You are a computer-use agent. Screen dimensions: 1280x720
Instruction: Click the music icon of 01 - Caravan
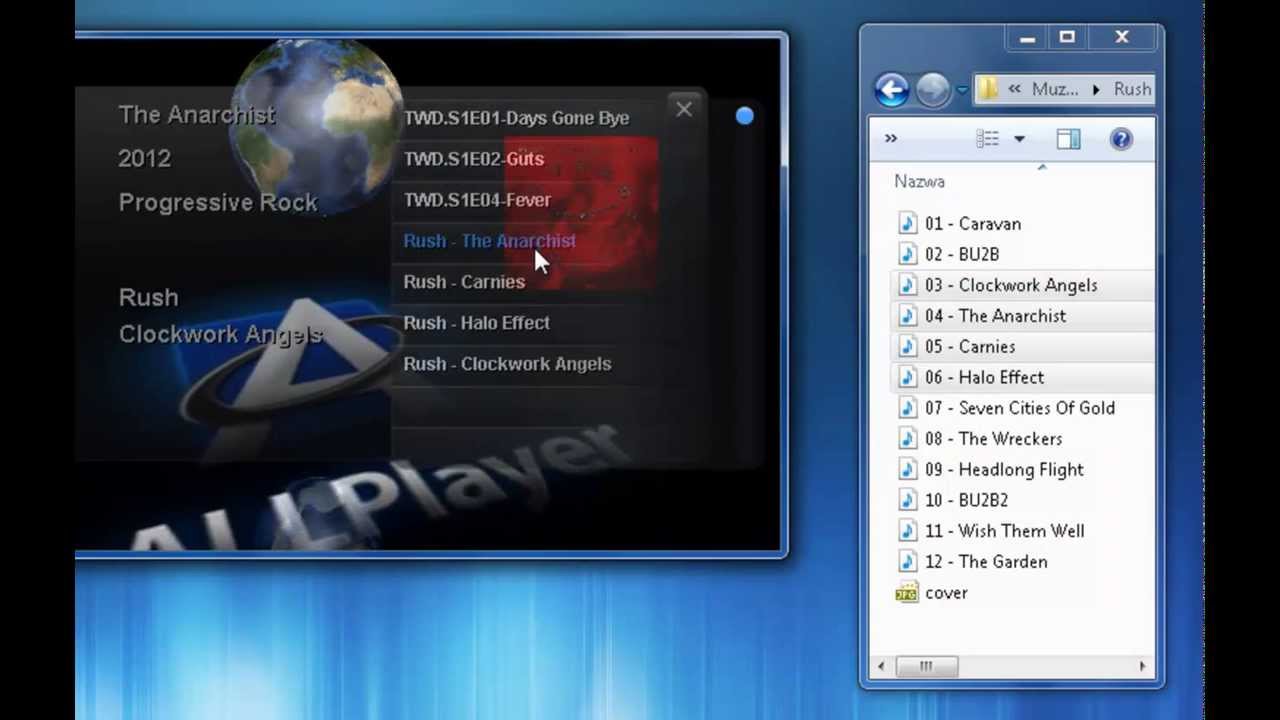[907, 224]
